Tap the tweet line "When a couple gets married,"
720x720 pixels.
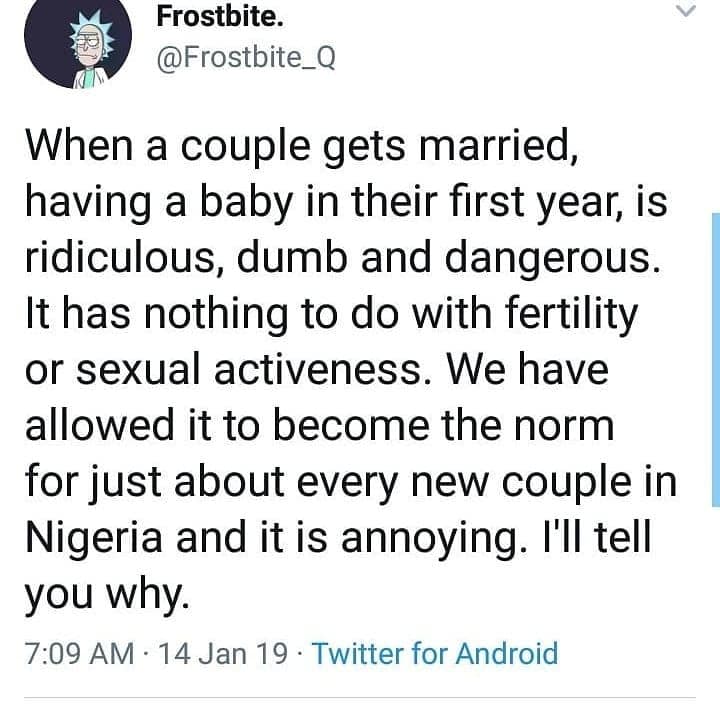tap(302, 146)
